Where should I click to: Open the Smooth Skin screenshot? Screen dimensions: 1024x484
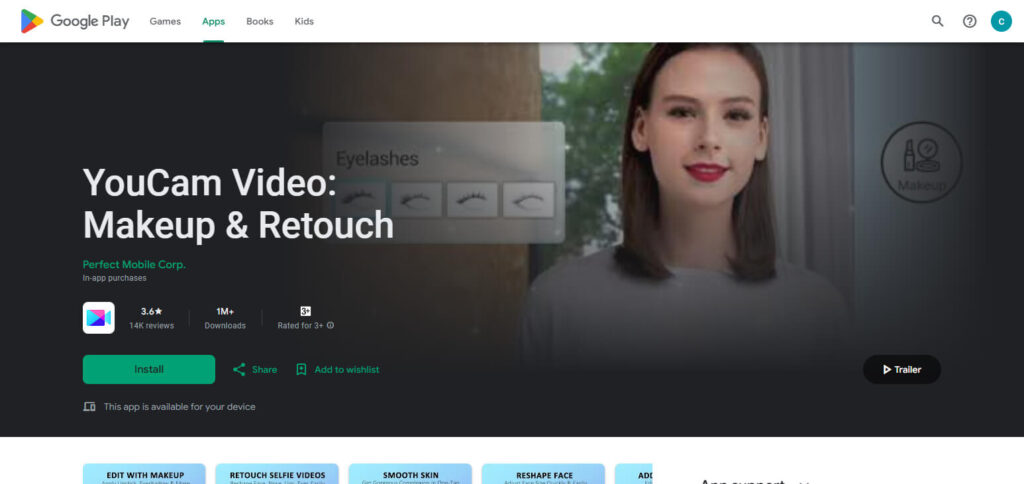[x=410, y=474]
